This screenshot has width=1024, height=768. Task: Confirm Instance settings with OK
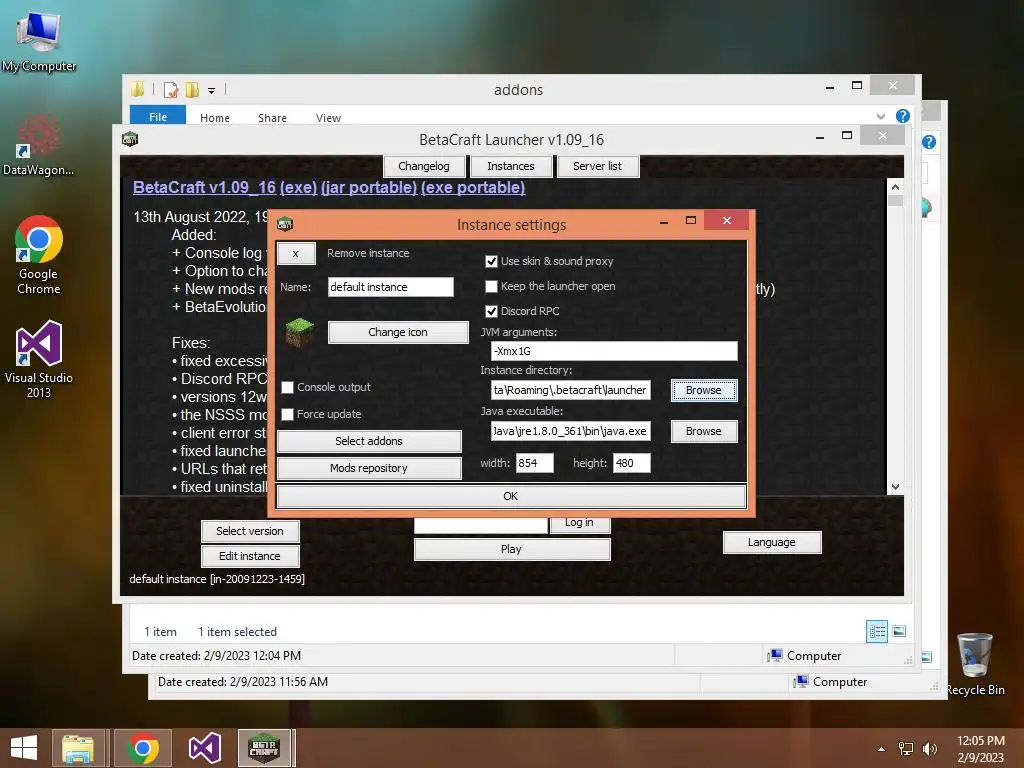pyautogui.click(x=511, y=496)
